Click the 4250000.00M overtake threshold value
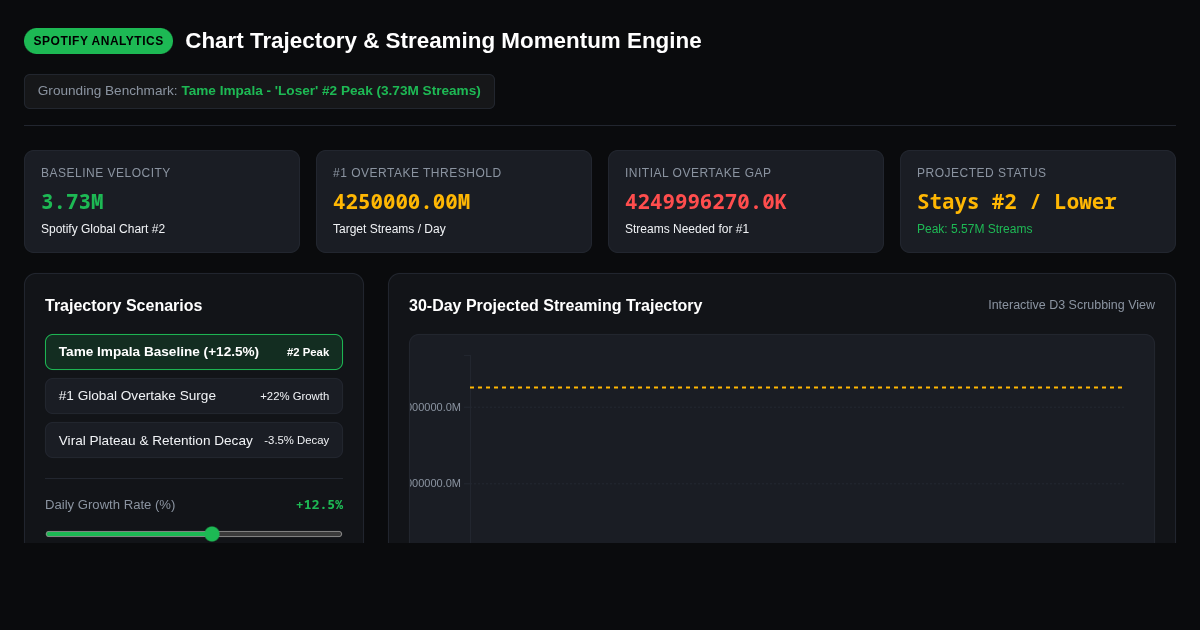 click(x=401, y=202)
